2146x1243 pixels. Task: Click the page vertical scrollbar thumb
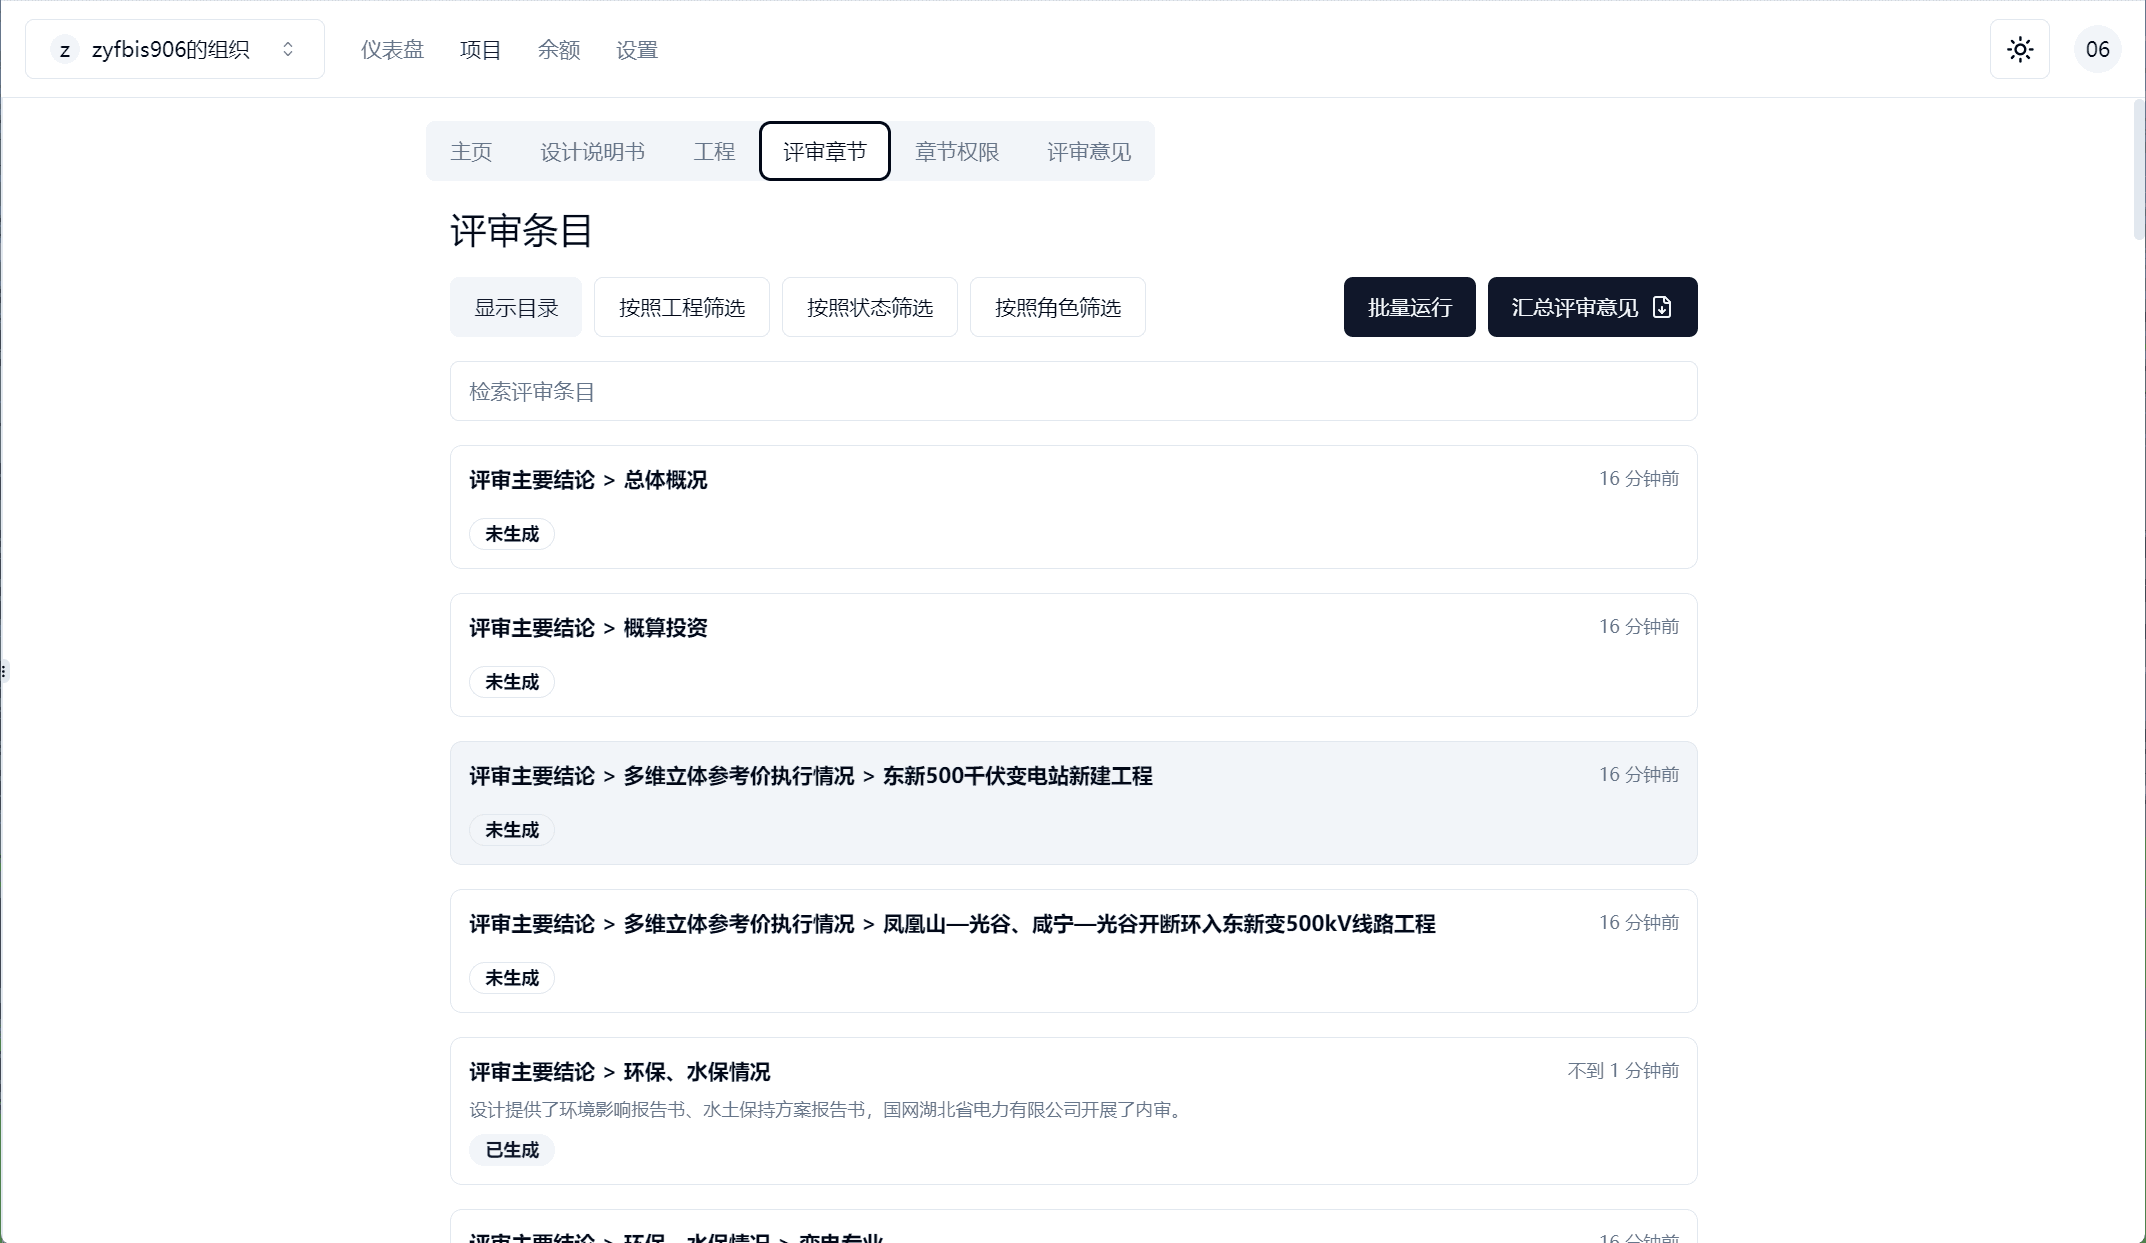pyautogui.click(x=2139, y=169)
